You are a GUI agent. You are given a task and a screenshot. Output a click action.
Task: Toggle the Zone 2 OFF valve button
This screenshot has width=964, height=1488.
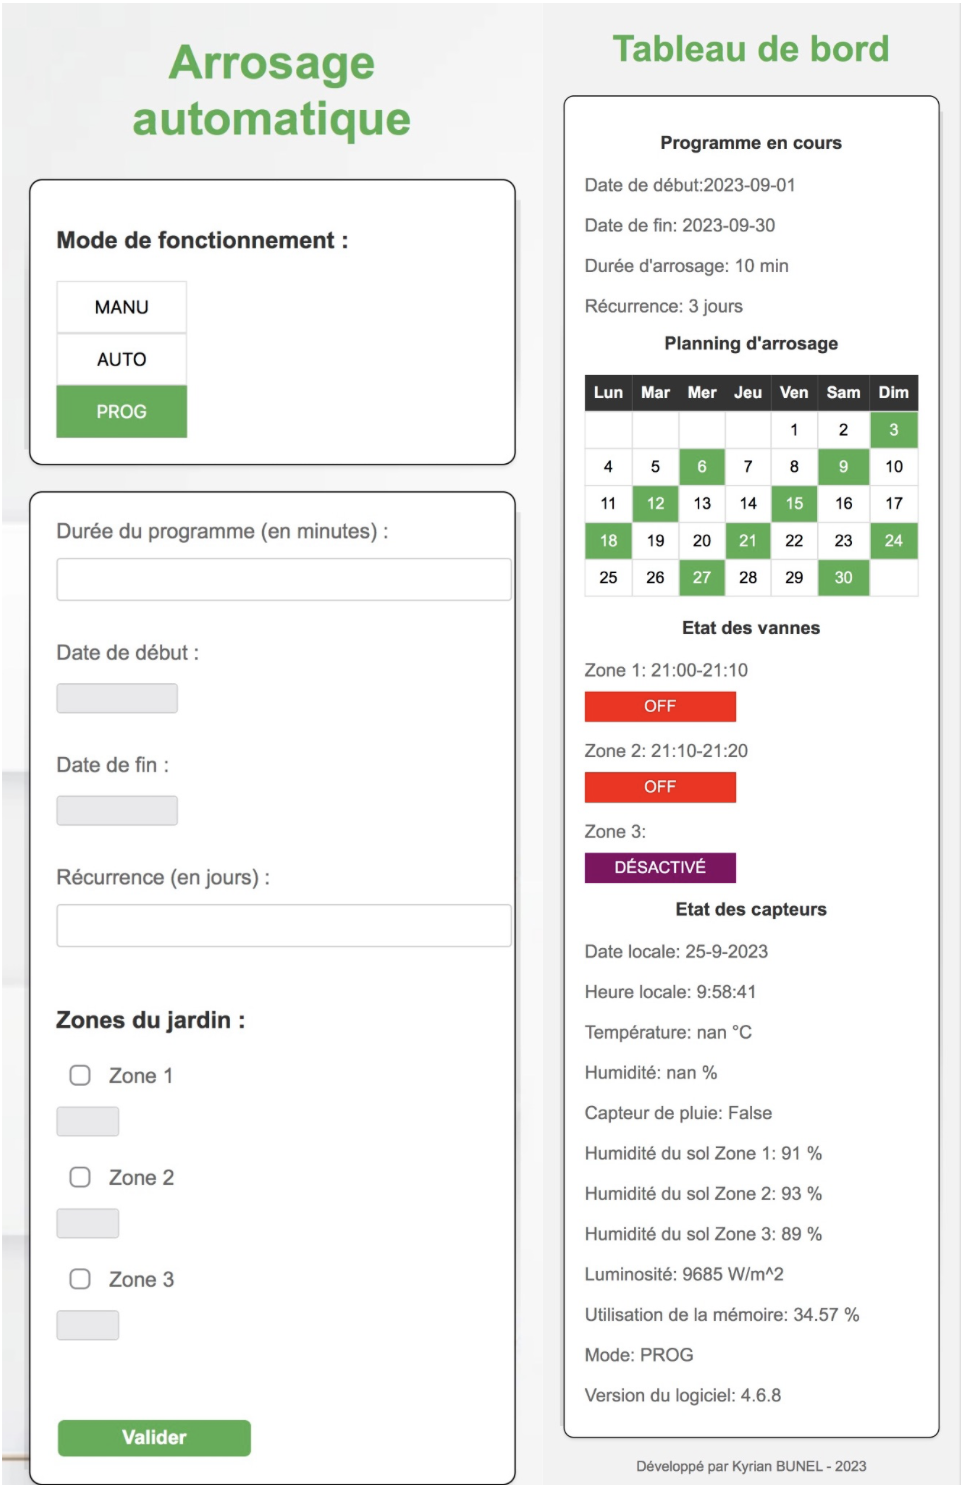pos(660,787)
